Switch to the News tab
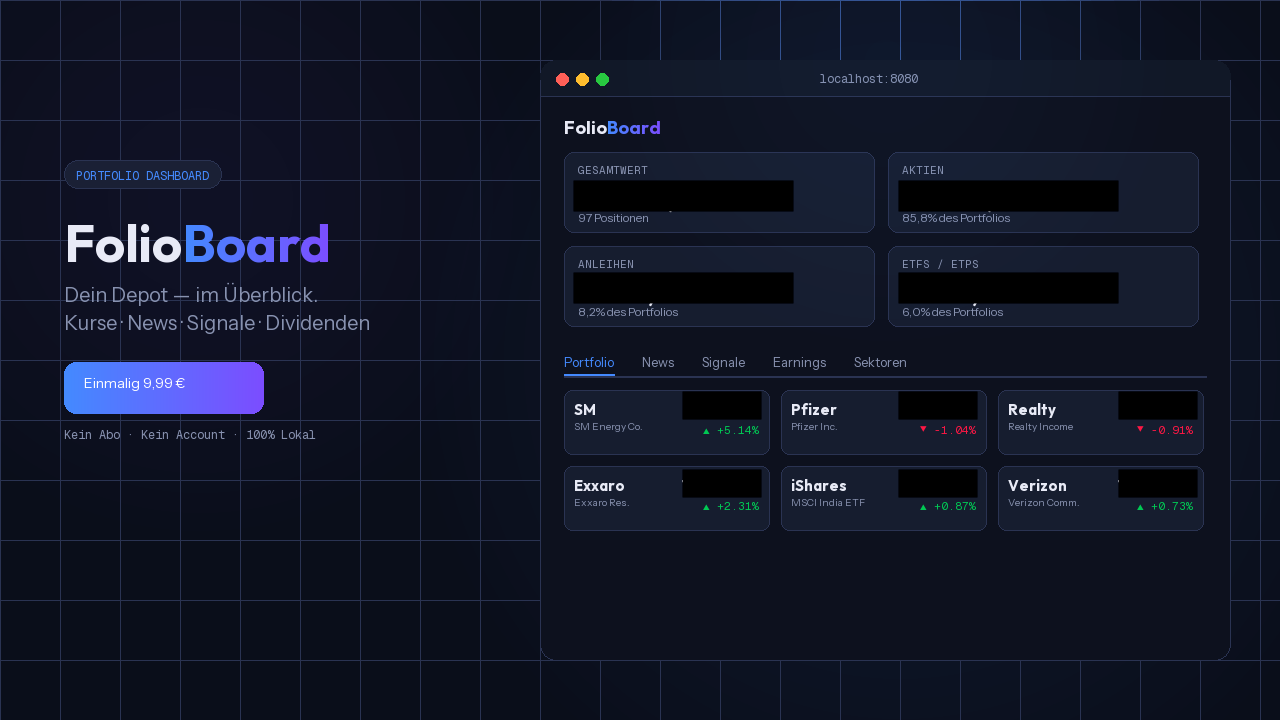This screenshot has height=720, width=1280. point(658,362)
